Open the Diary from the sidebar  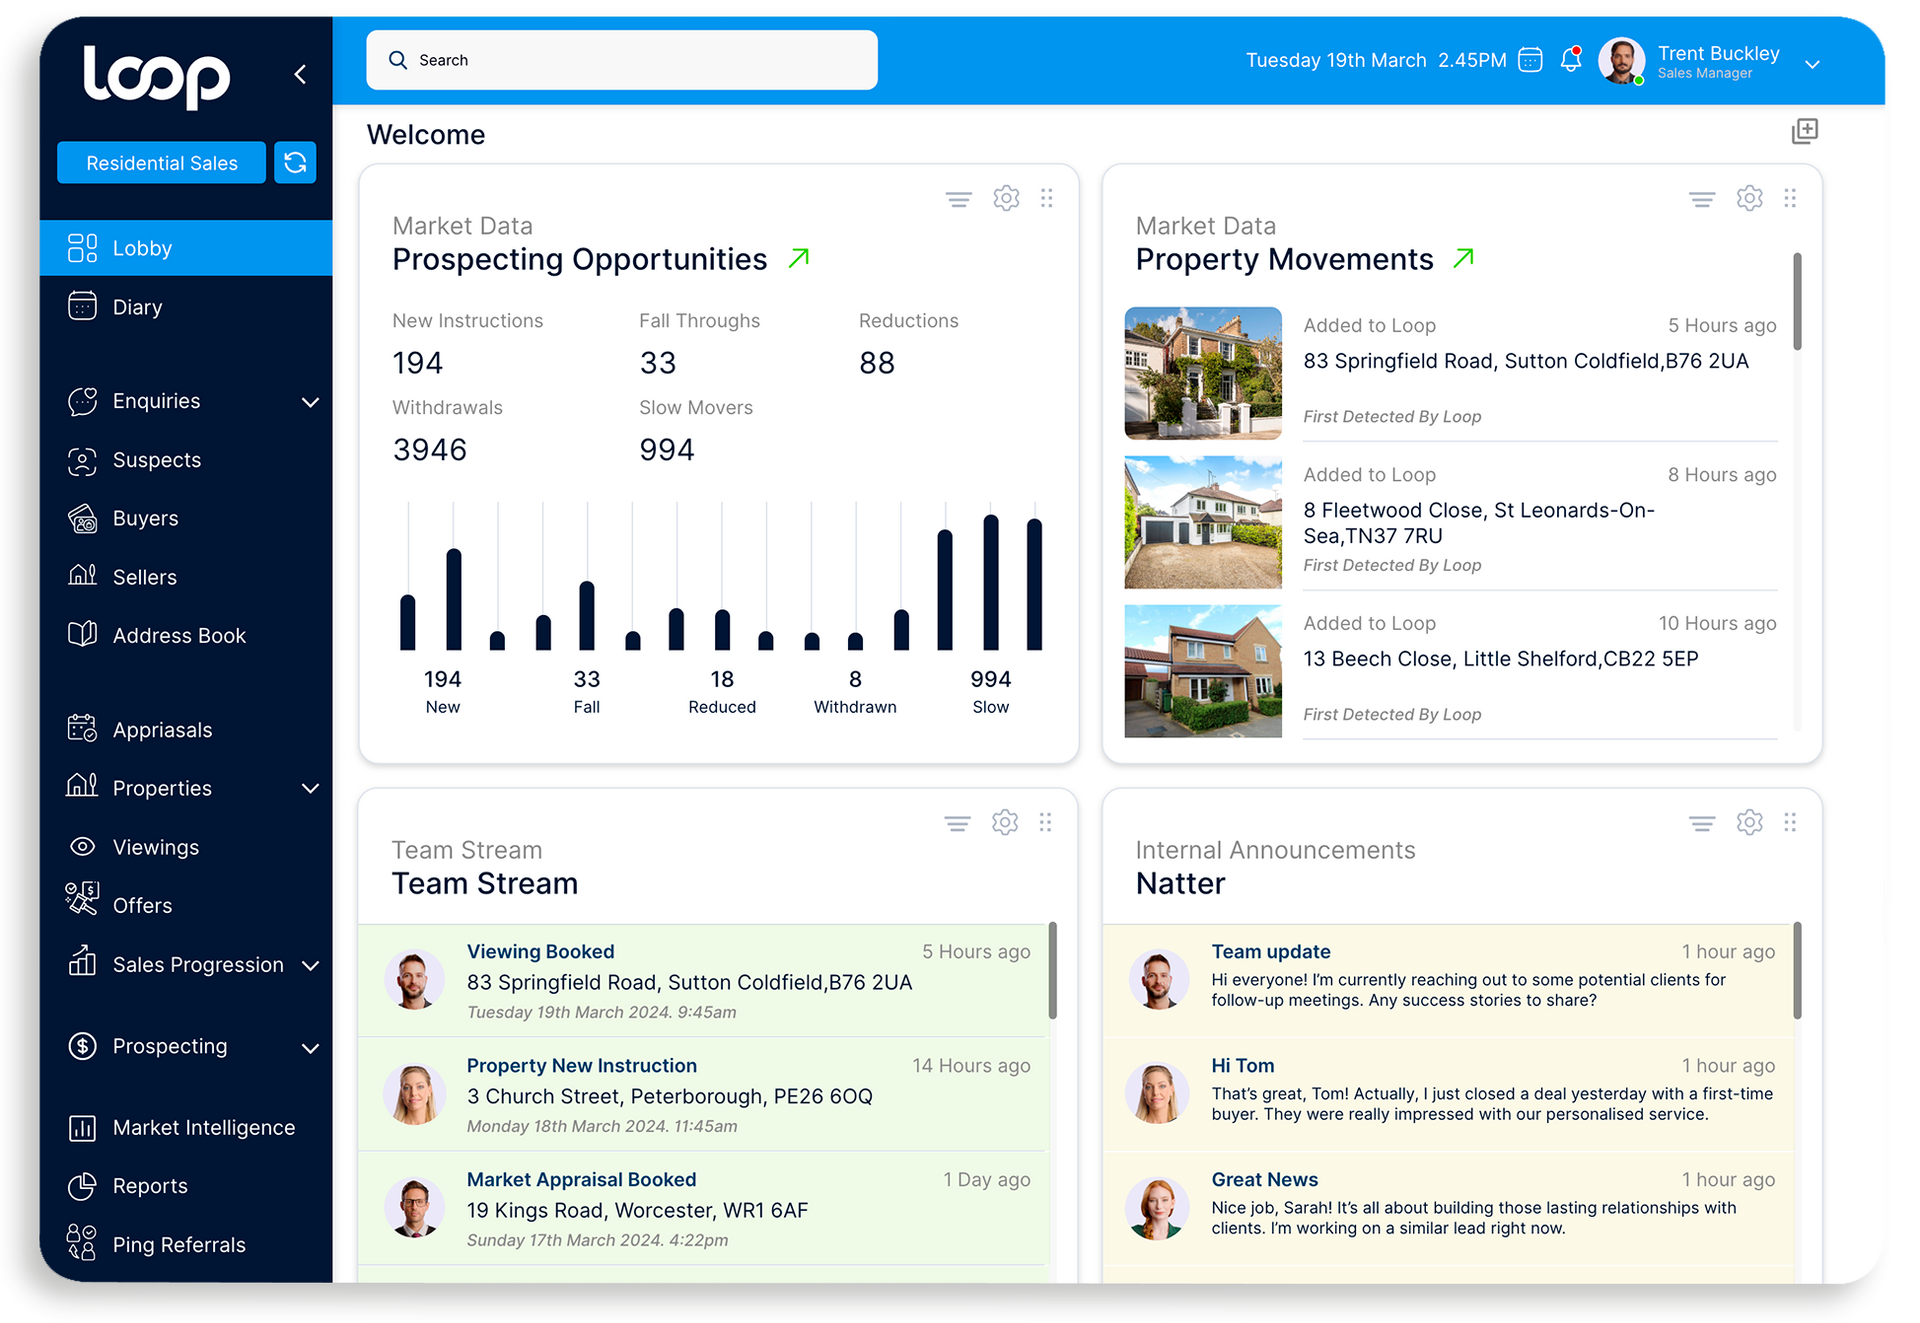click(137, 306)
